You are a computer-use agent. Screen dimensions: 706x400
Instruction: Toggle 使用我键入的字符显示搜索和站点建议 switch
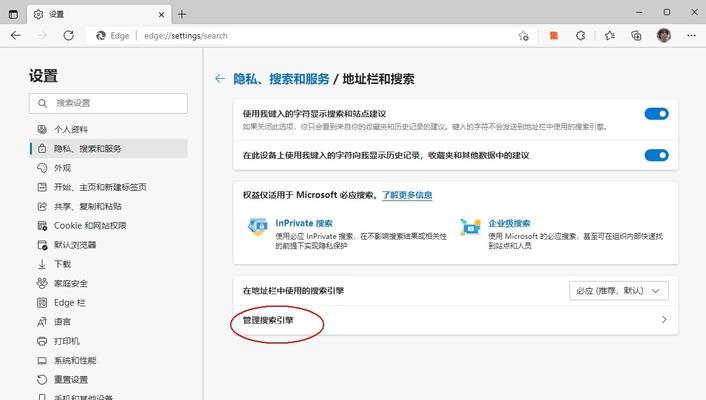656,114
